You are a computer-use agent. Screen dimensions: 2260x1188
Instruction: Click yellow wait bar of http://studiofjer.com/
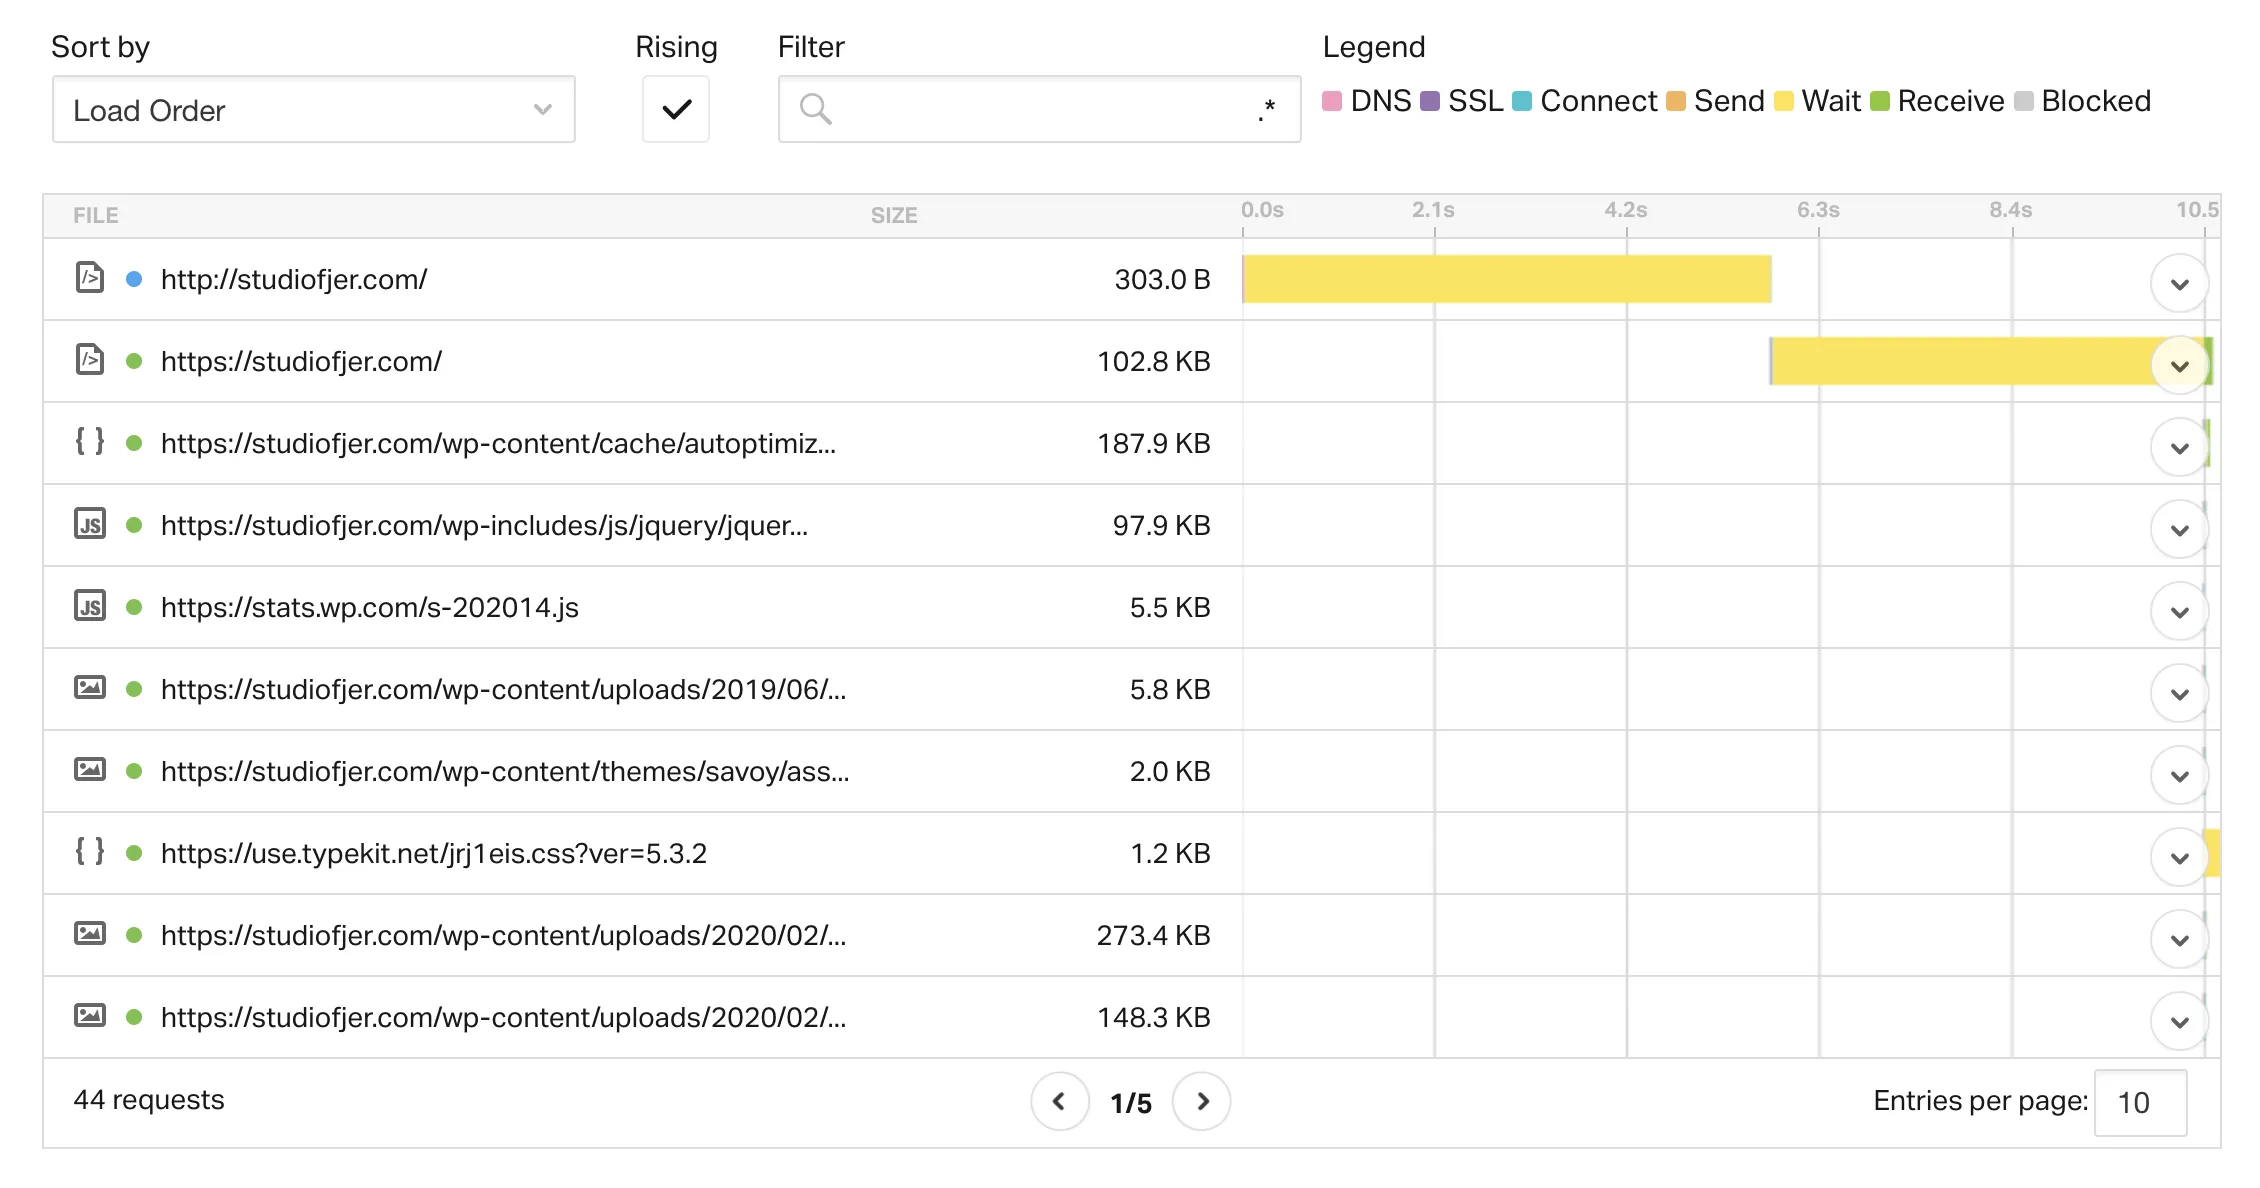coord(1507,279)
